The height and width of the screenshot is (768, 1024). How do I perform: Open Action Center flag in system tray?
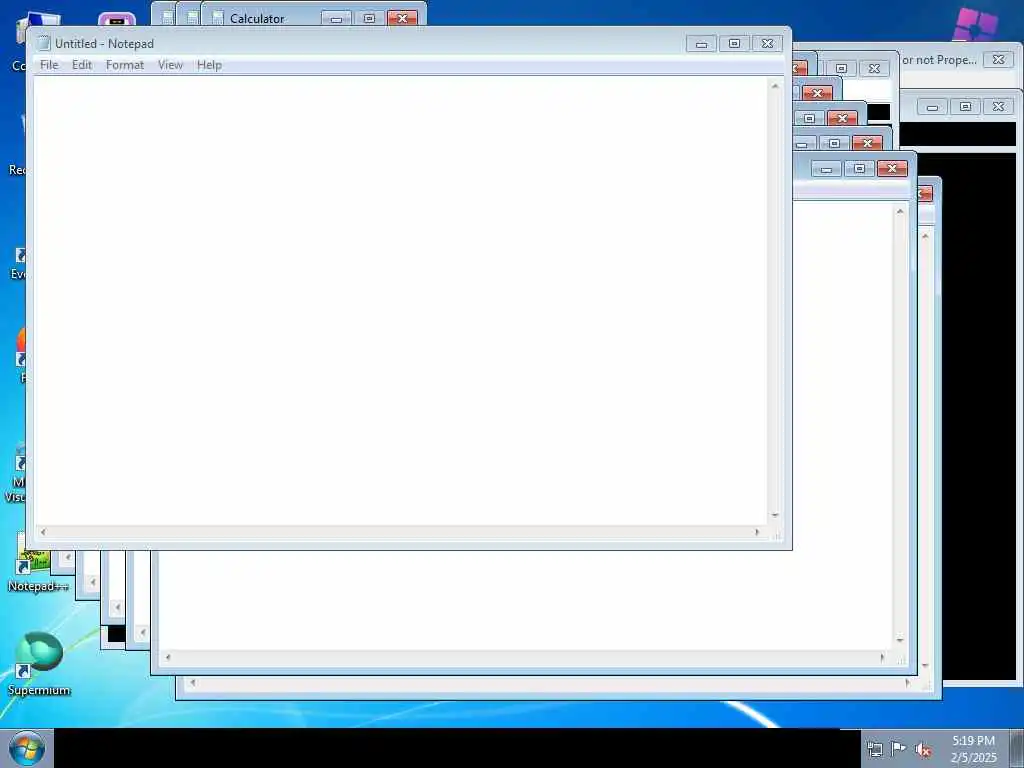pyautogui.click(x=899, y=749)
